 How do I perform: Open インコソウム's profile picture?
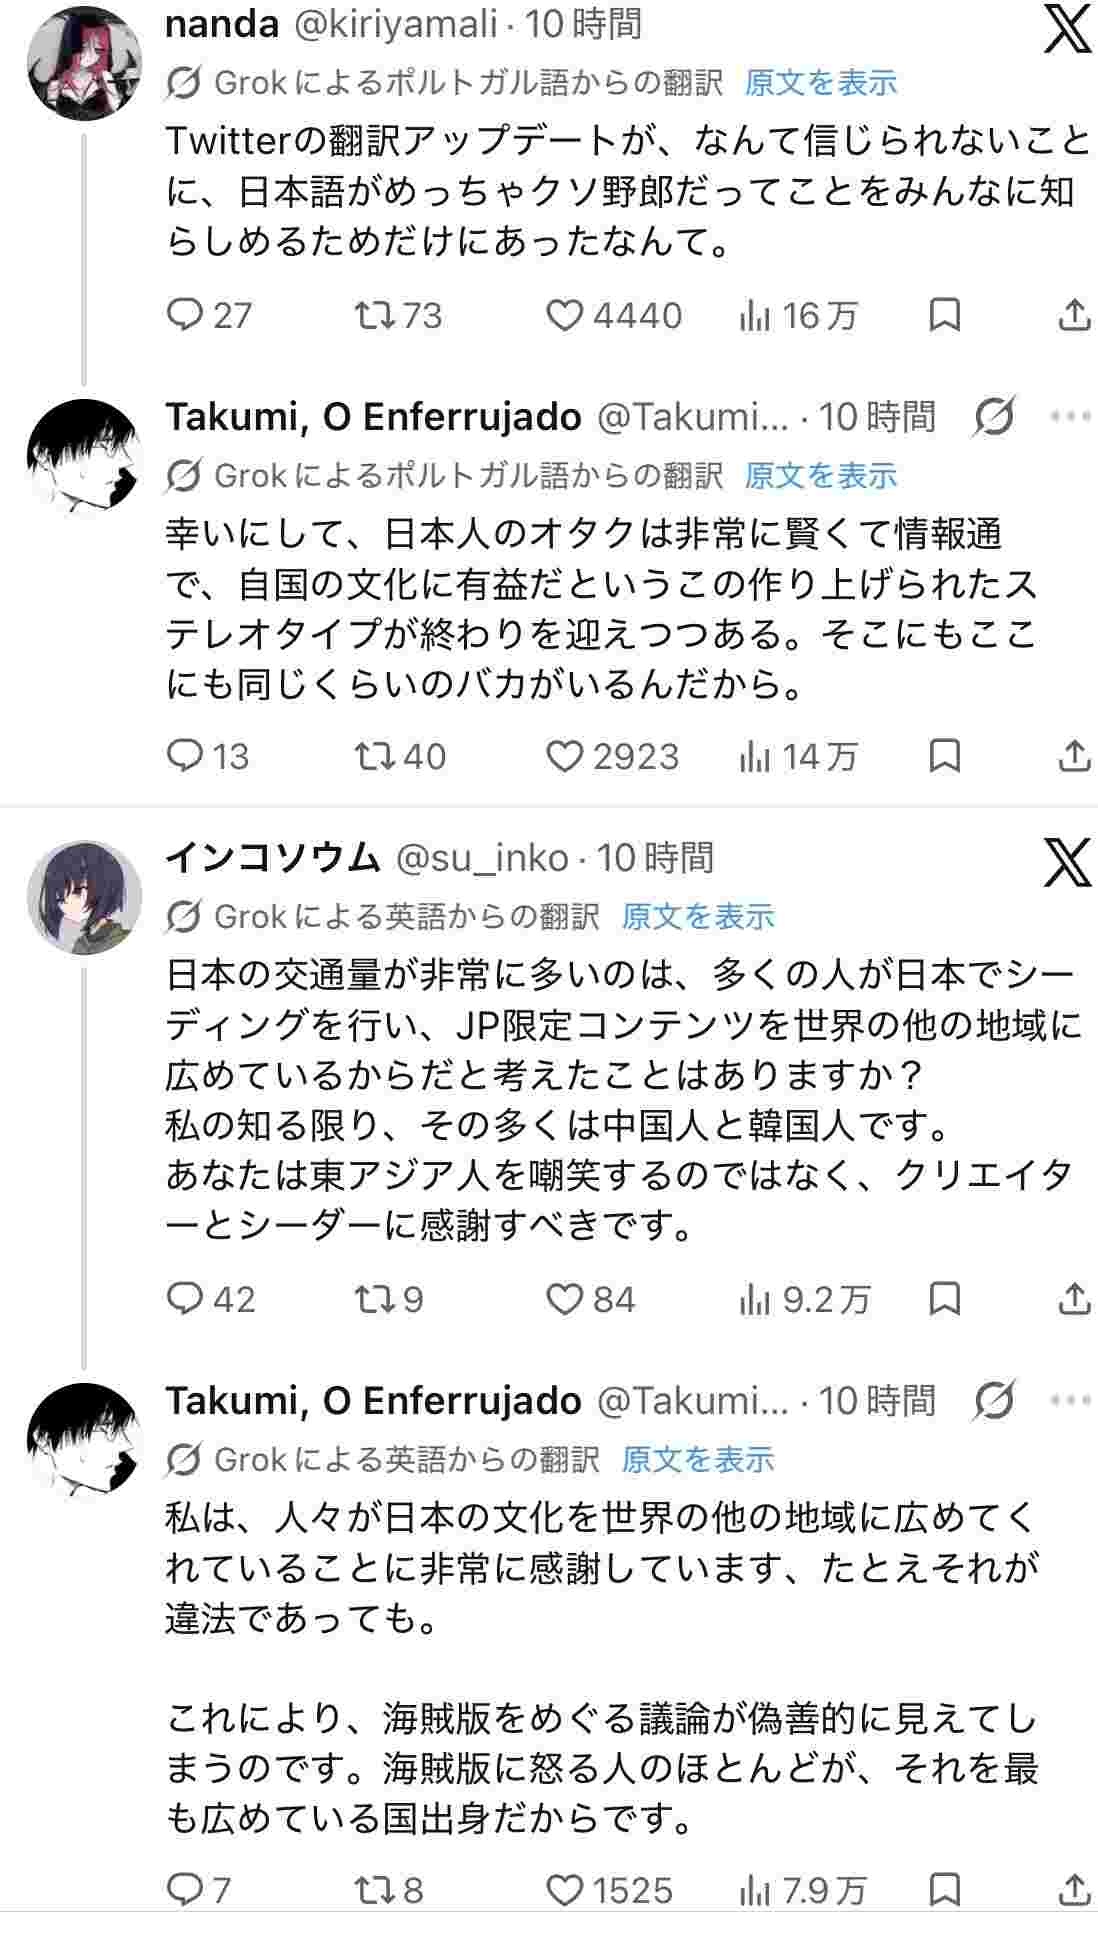point(83,897)
